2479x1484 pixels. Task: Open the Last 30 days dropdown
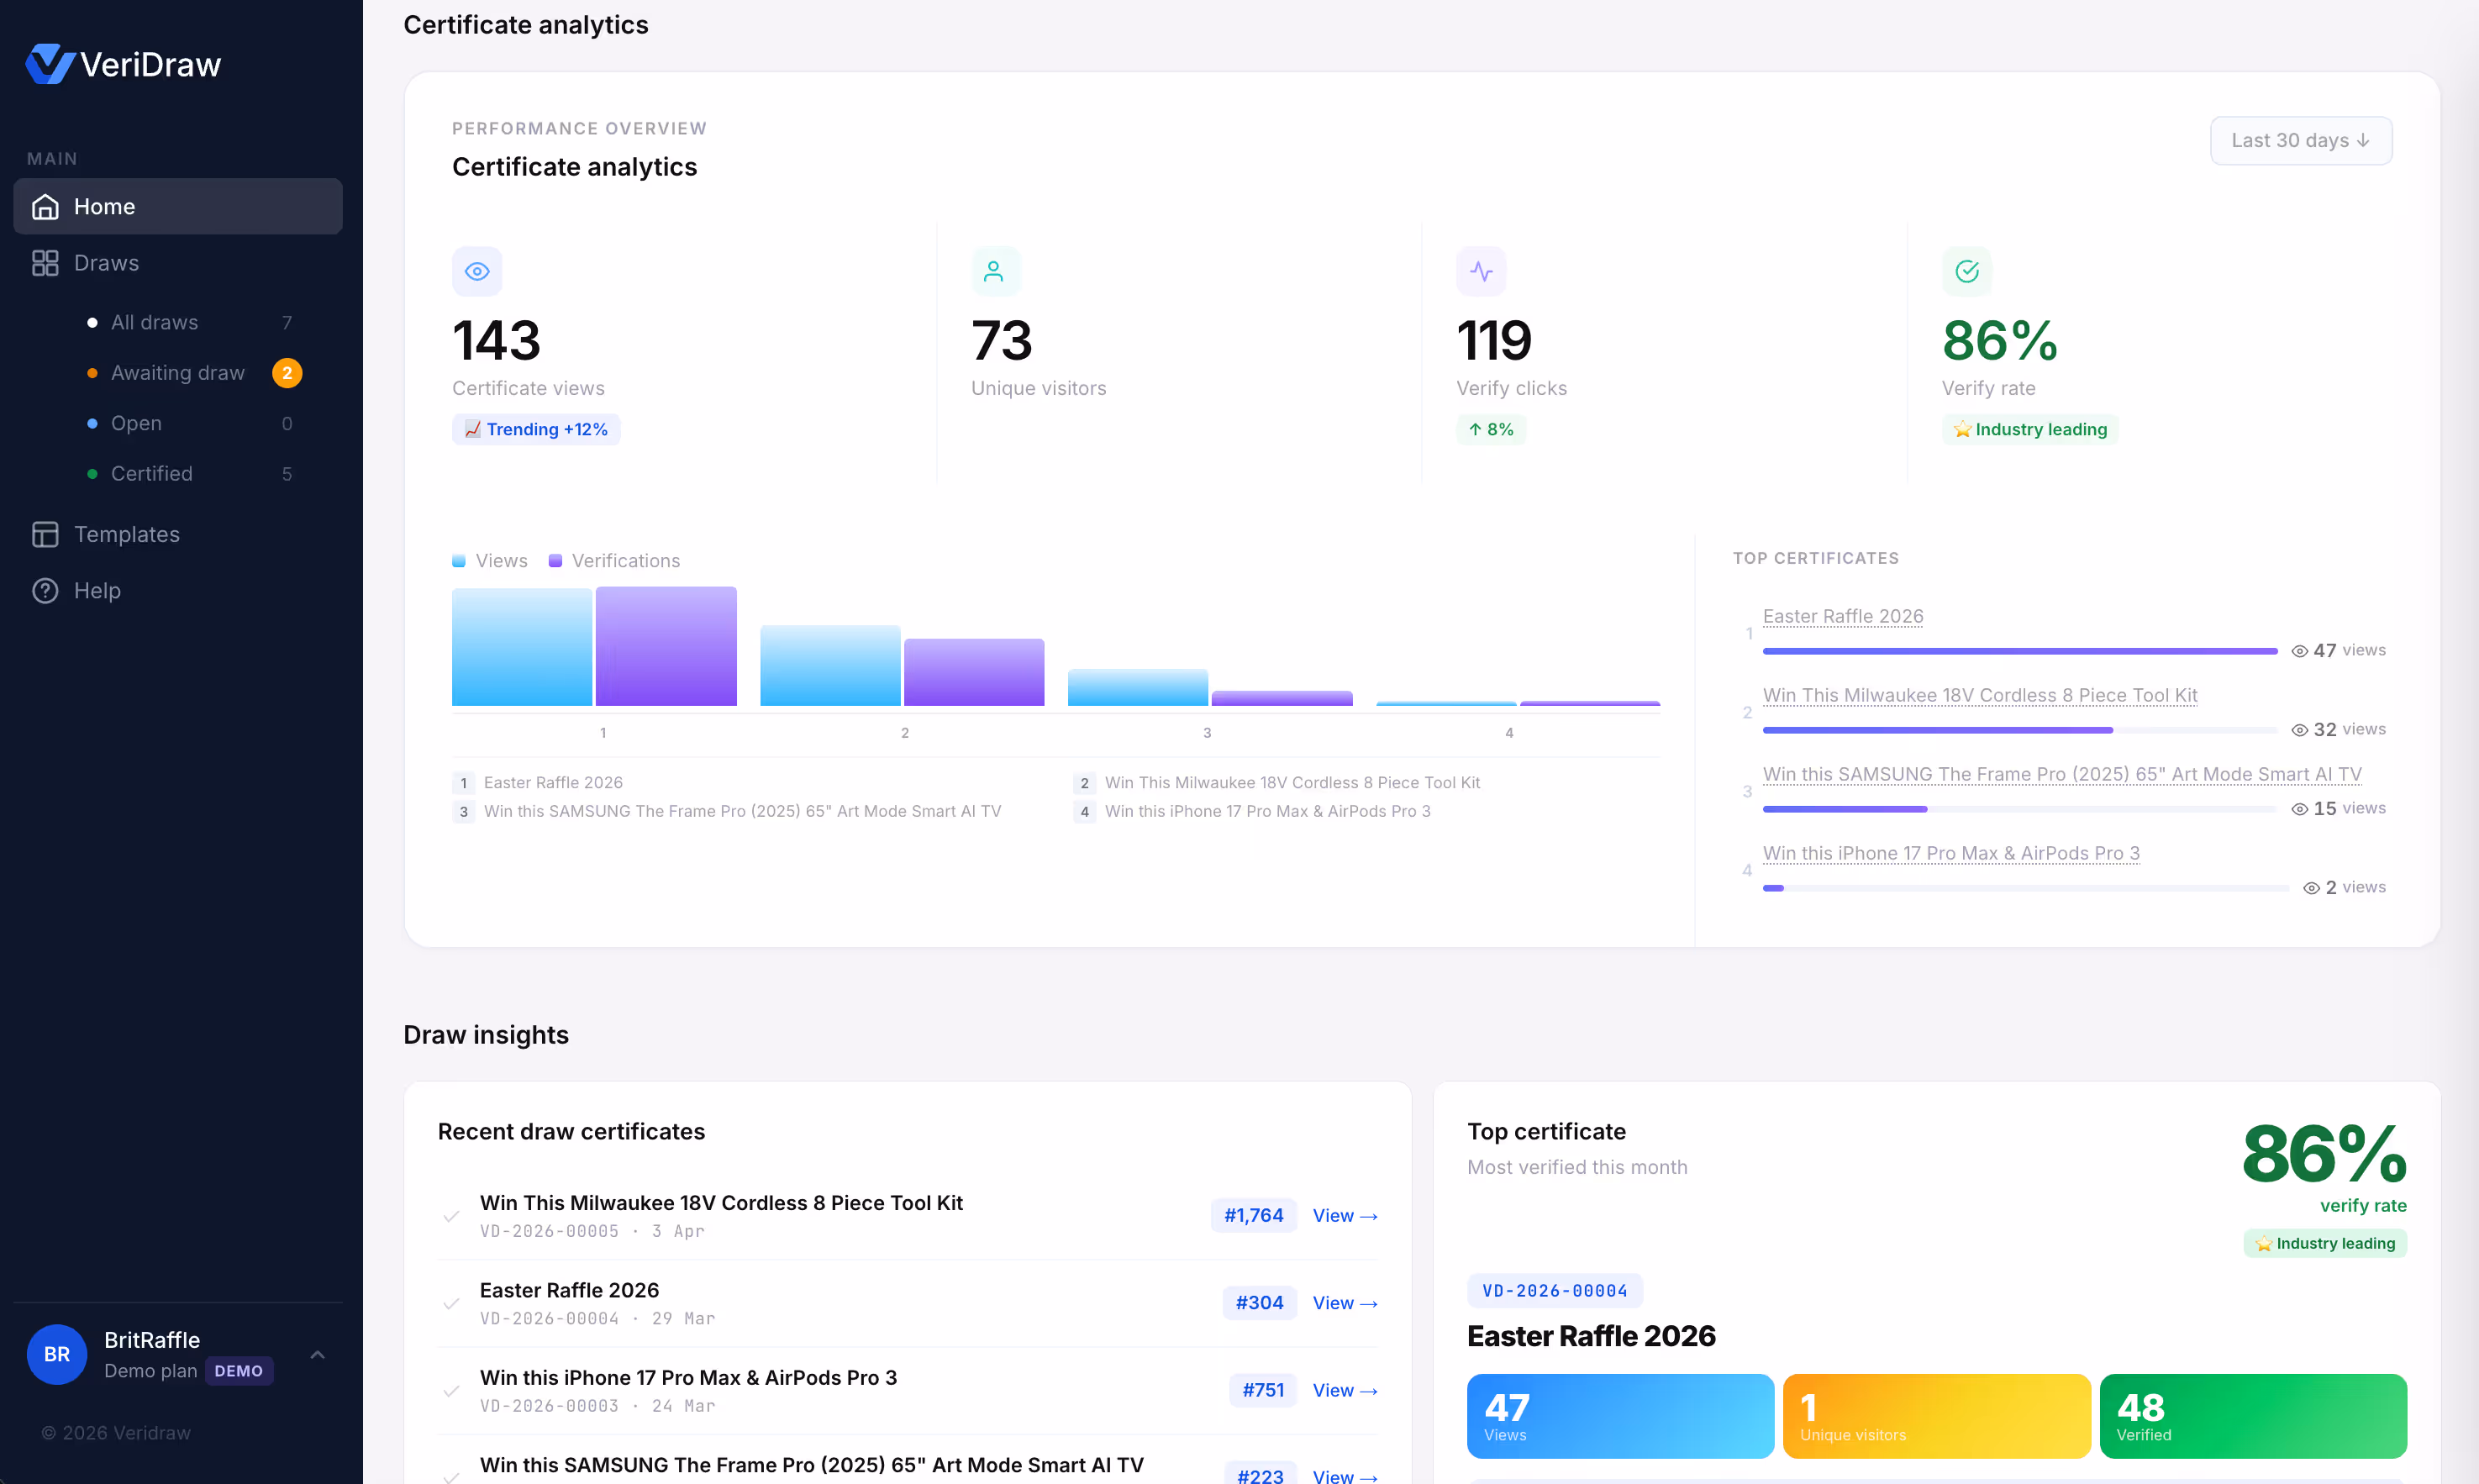[x=2300, y=141]
